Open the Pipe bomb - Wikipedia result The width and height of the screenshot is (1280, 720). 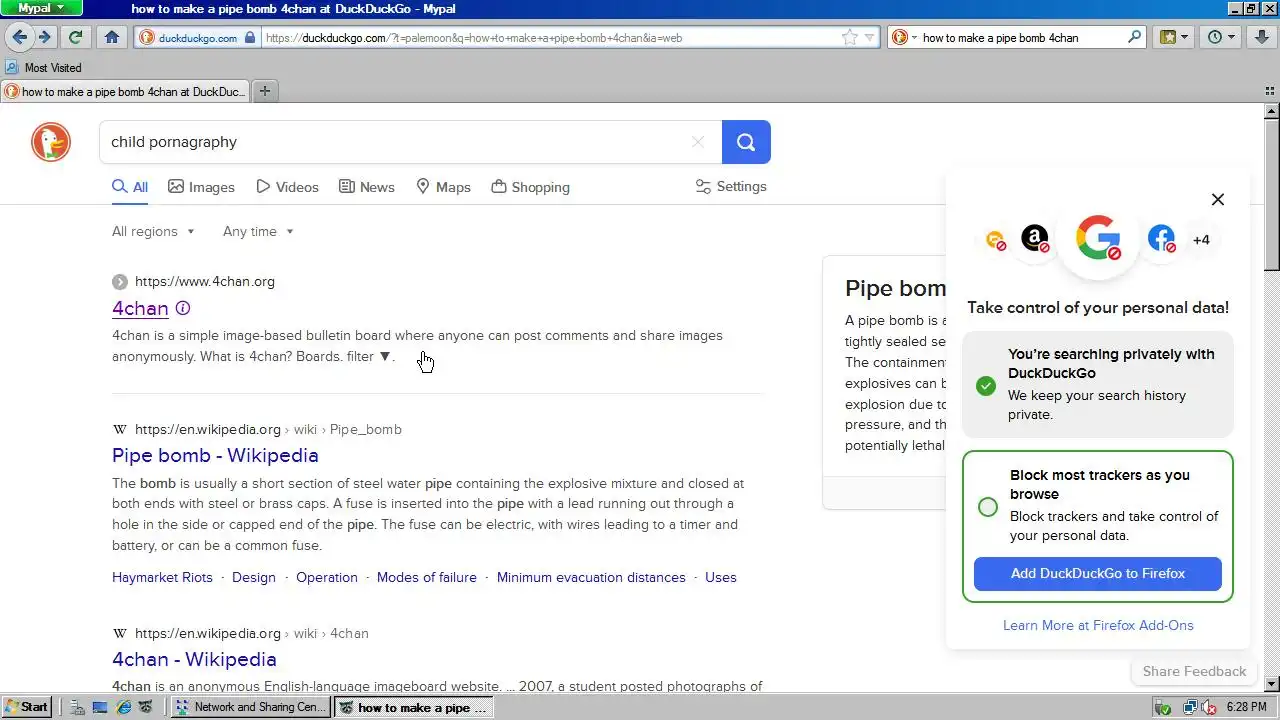[215, 455]
